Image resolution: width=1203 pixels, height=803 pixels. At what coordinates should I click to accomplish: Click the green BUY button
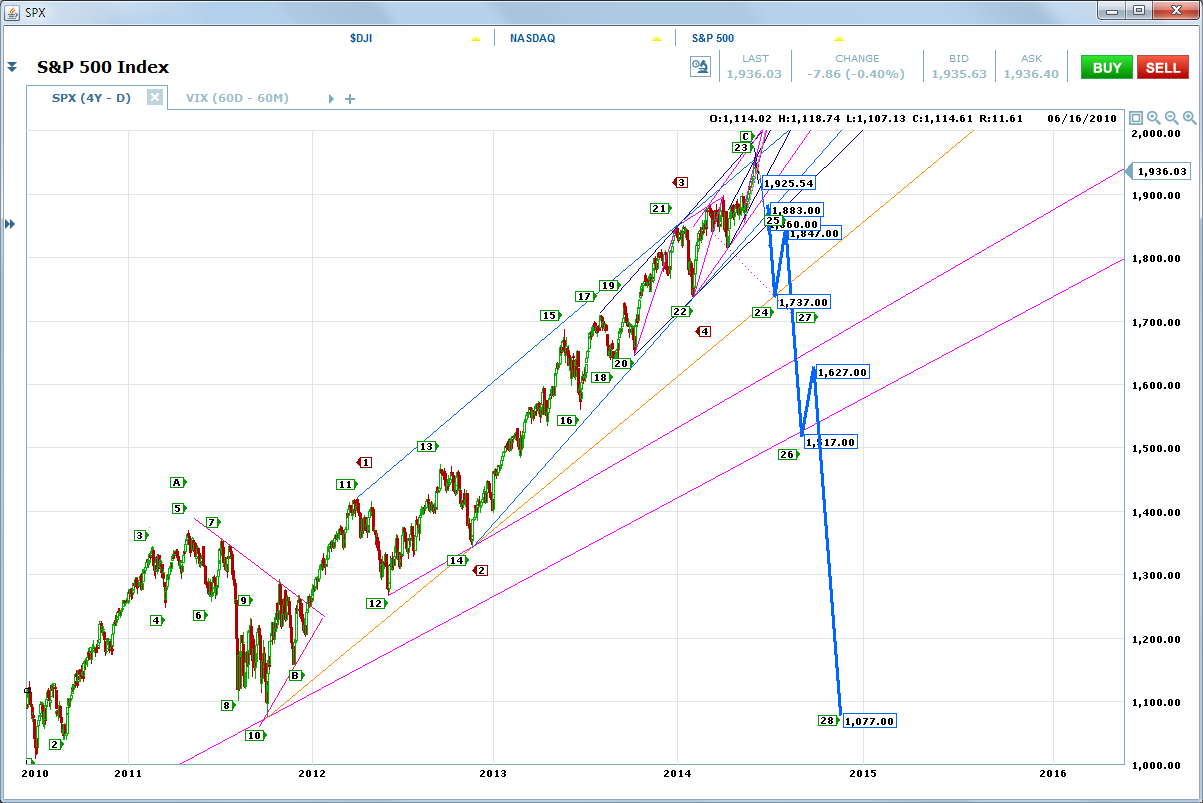click(x=1107, y=68)
